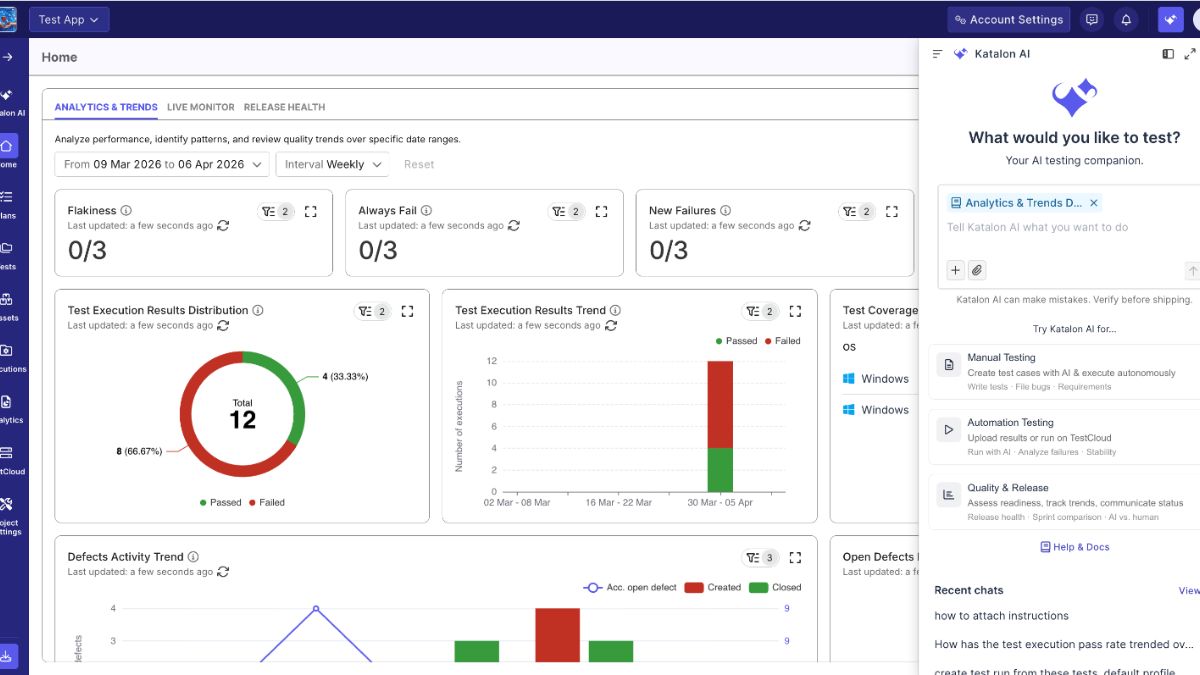Screen dimensions: 1200x675
Task: Click the failed red segment of the bar
Action: (x=720, y=404)
